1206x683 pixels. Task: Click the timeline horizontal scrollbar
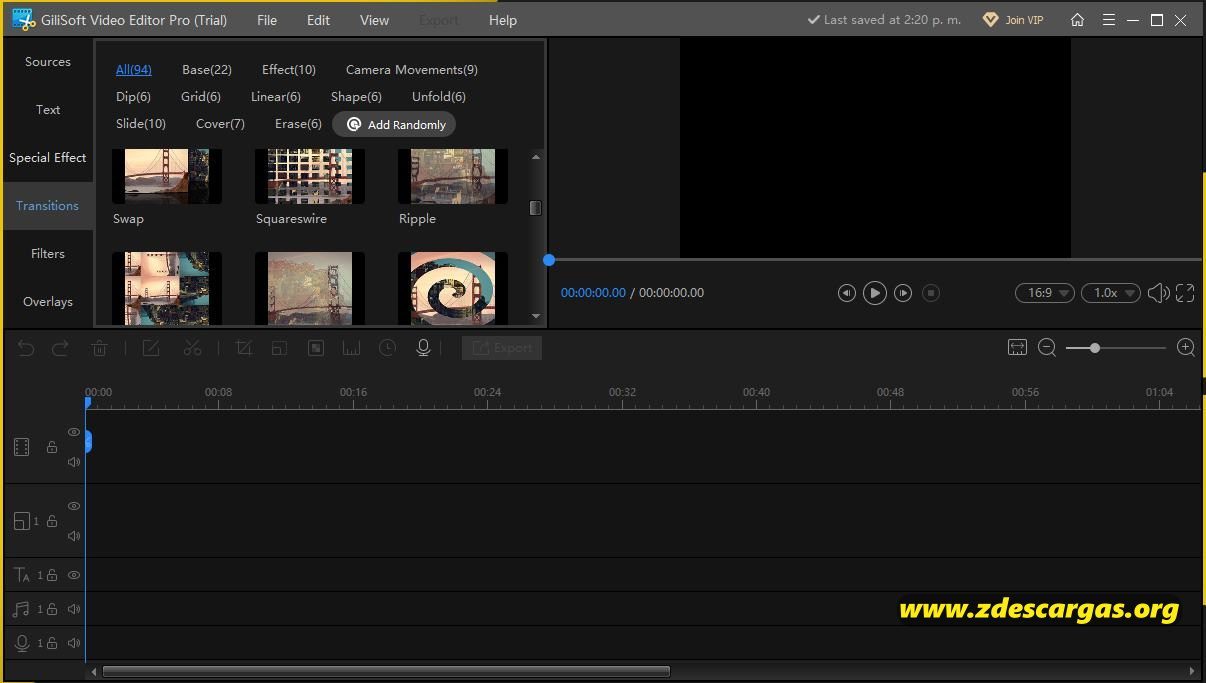tap(386, 671)
